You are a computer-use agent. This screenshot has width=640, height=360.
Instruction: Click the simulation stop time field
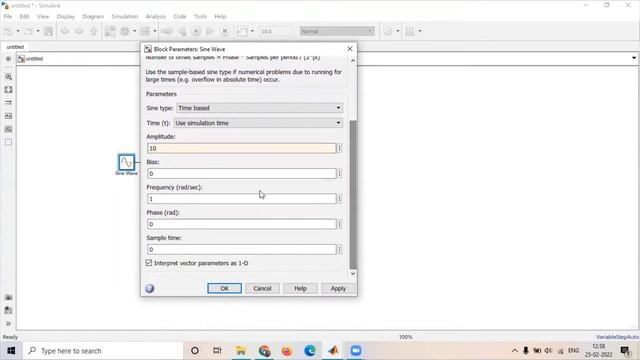(x=275, y=31)
